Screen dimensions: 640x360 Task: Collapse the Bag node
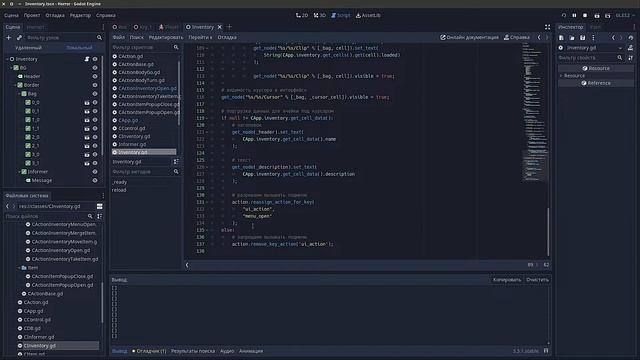pos(19,94)
